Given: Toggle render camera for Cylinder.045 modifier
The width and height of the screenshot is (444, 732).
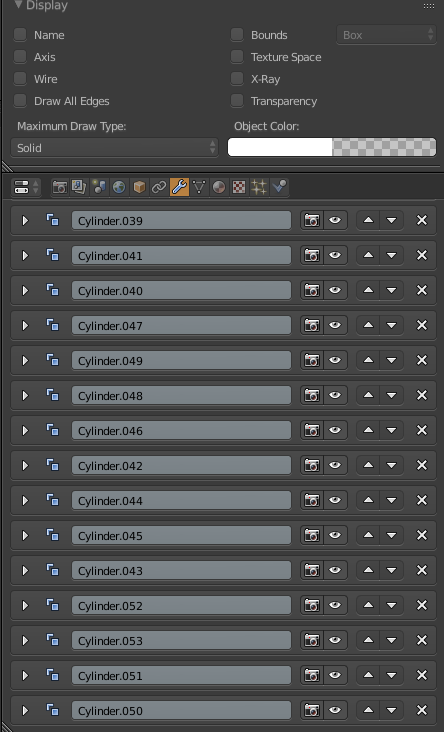Looking at the screenshot, I should coord(312,535).
